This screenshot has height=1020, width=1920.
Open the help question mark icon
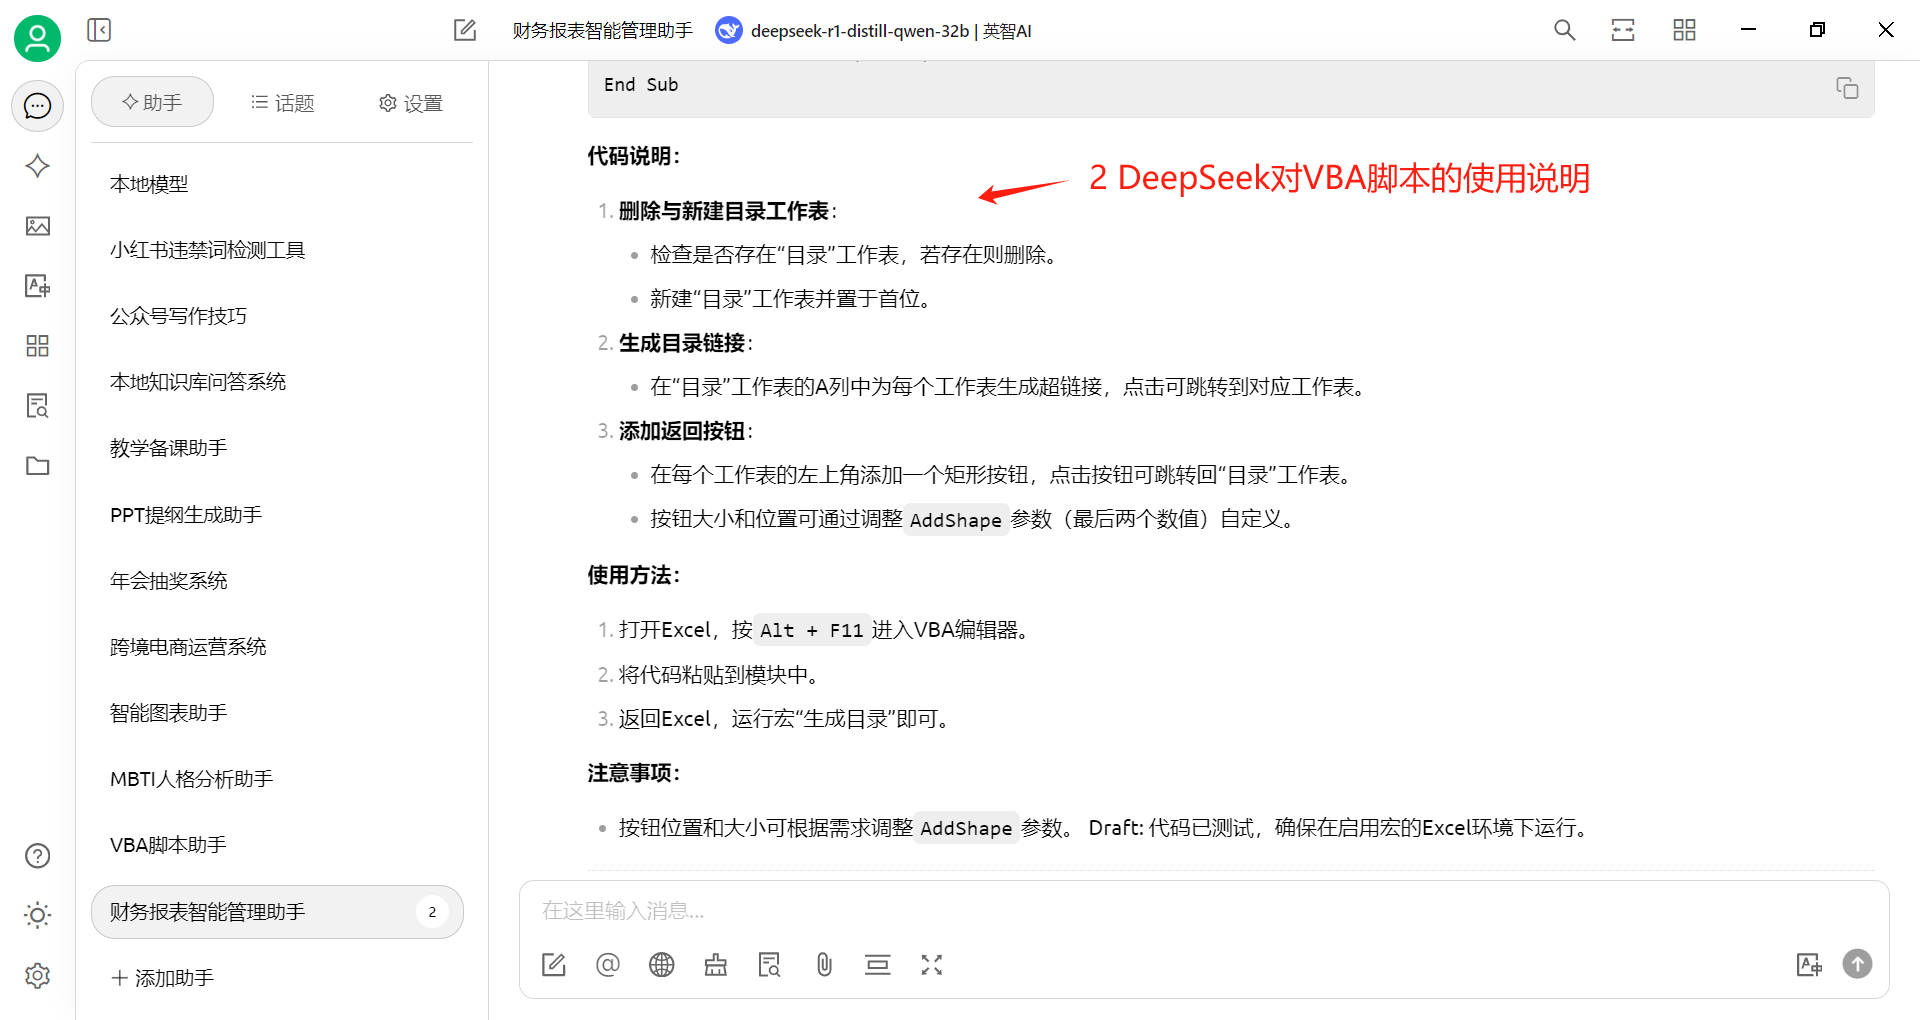point(37,856)
